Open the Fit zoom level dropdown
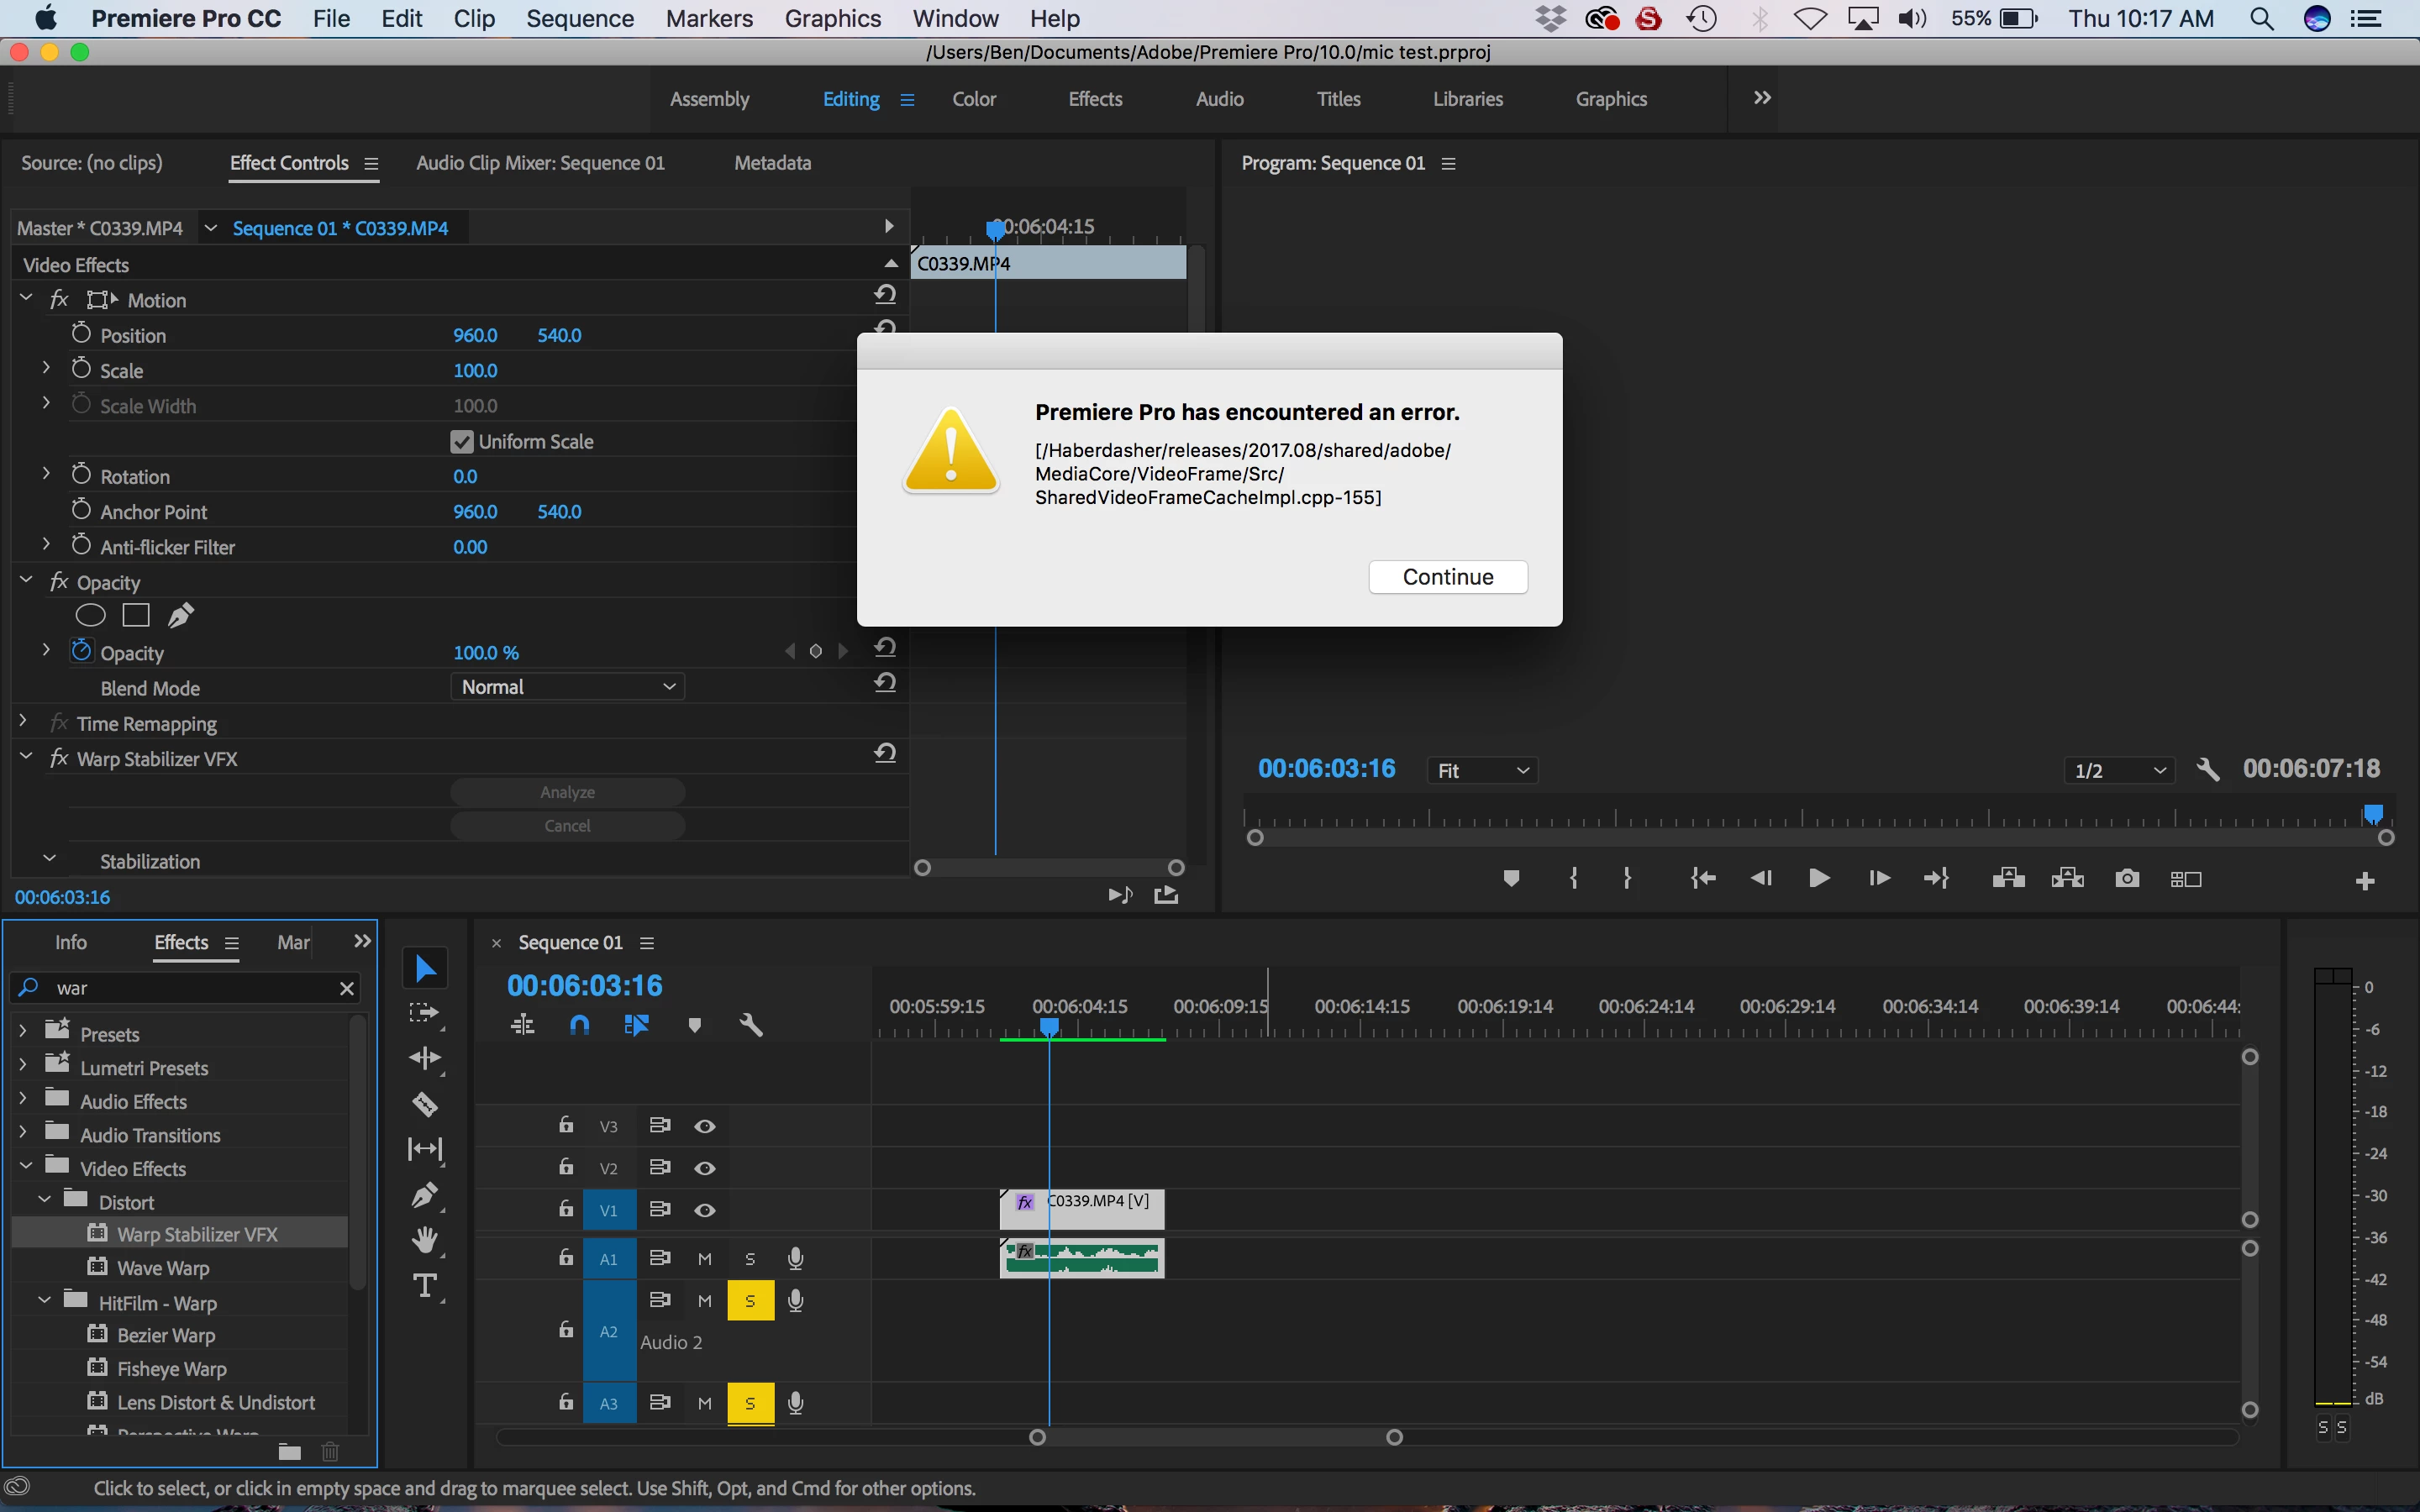Image resolution: width=2420 pixels, height=1512 pixels. [x=1482, y=770]
